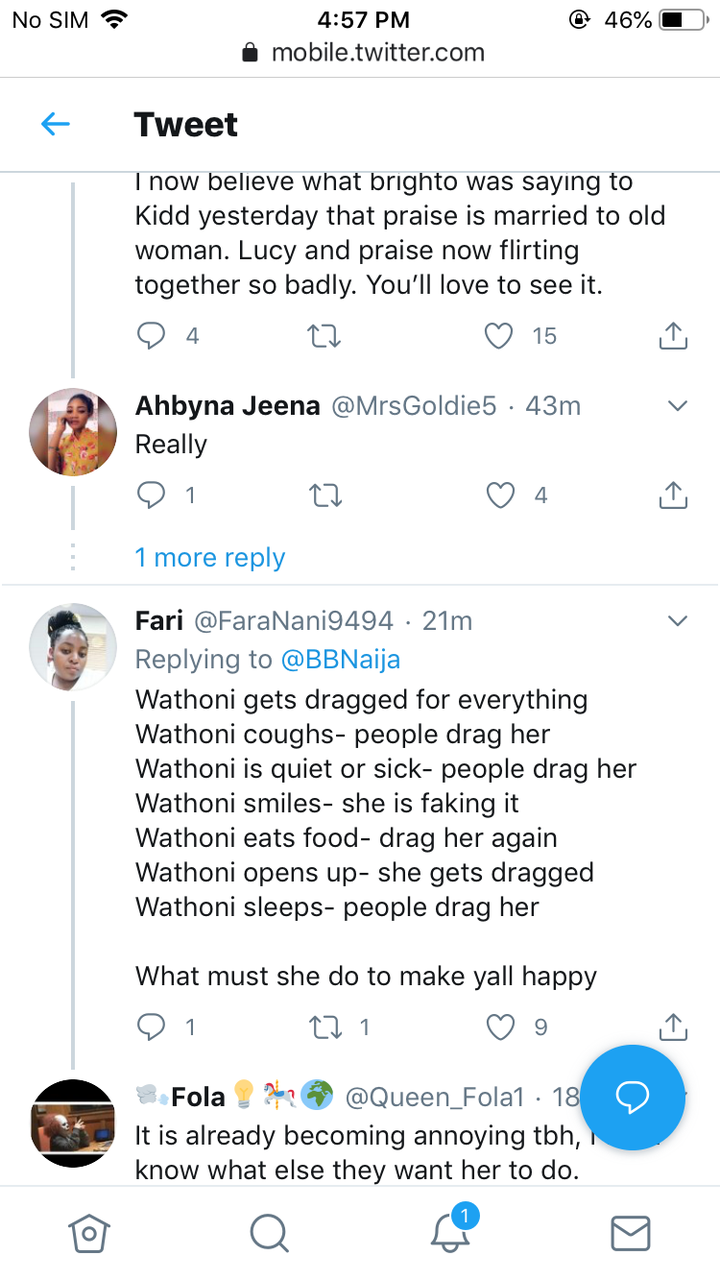Reply to Ahbyna Jeena's tweet
Screen dimensions: 720x1280
click(x=151, y=495)
